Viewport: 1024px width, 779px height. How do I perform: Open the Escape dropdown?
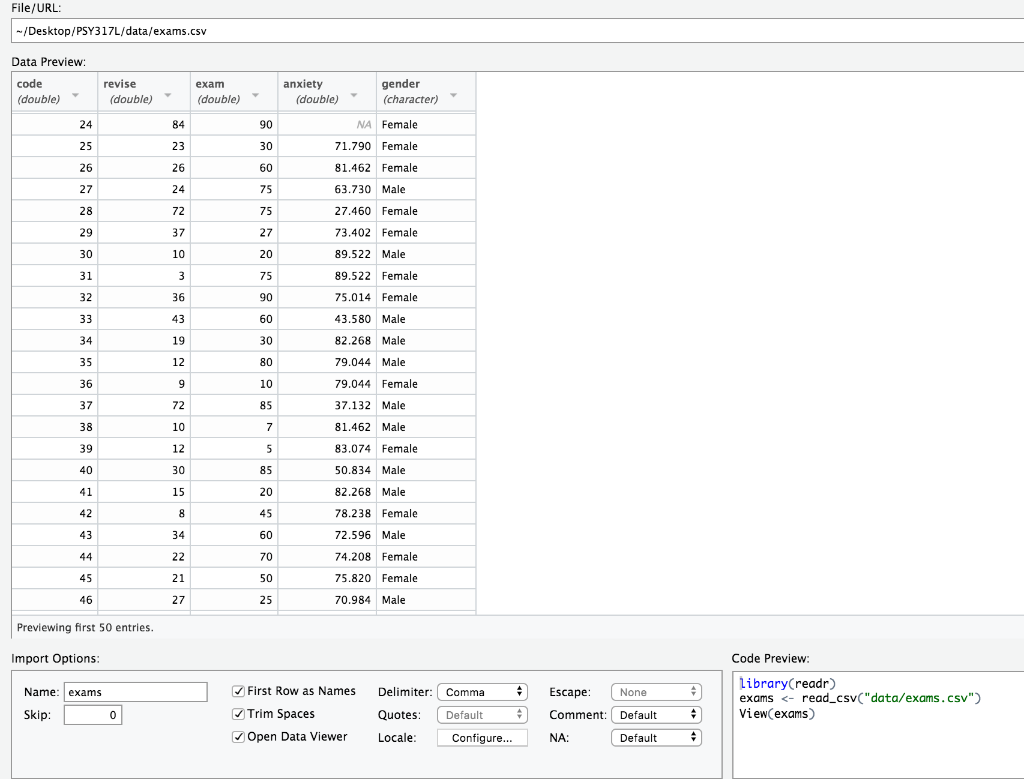click(656, 691)
